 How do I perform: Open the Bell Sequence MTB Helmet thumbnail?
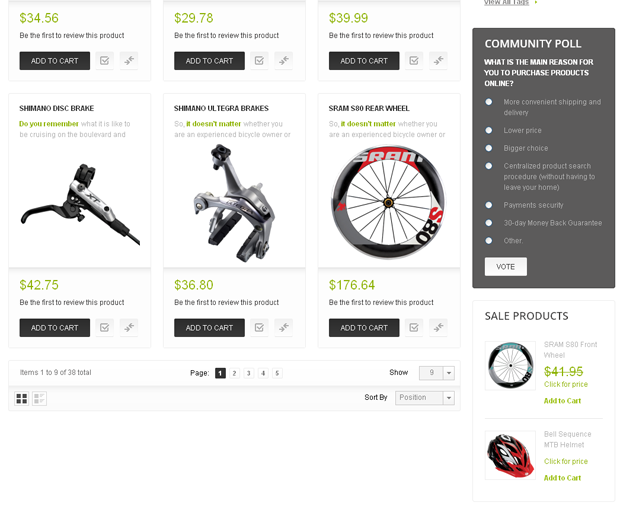point(510,455)
